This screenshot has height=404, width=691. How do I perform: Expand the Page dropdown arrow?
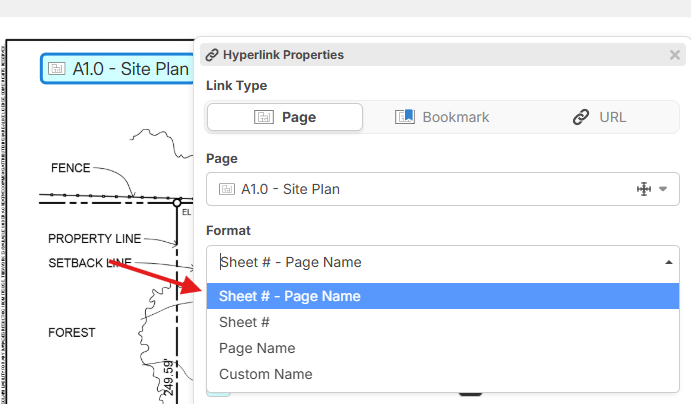663,188
